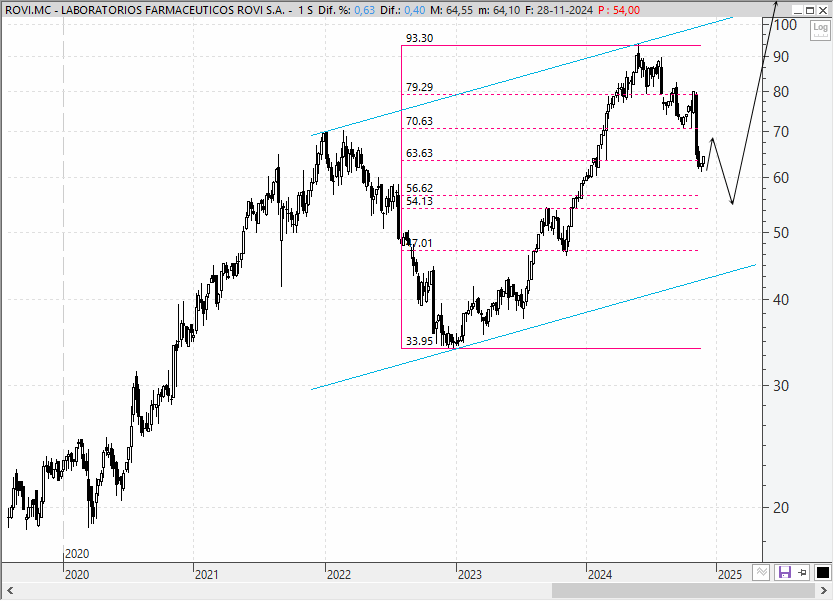Click the '2022' label on the time axis

pos(339,574)
